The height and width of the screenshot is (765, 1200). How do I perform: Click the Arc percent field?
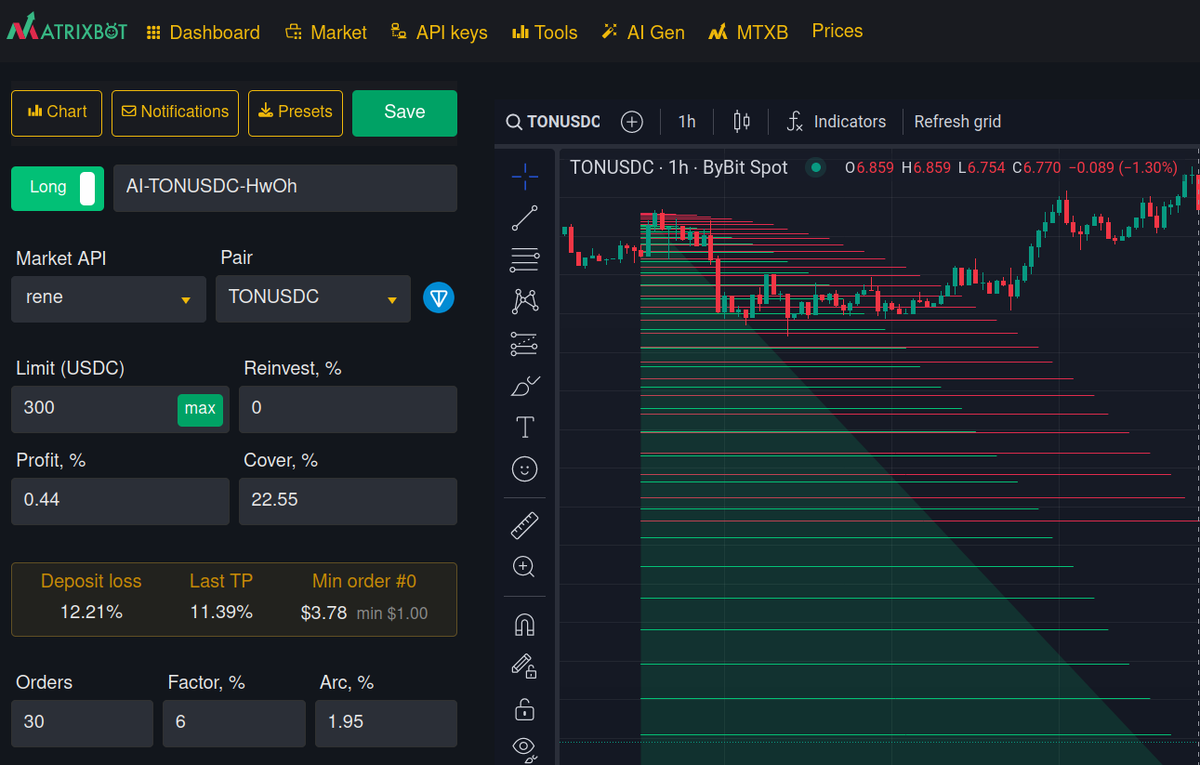pos(386,723)
